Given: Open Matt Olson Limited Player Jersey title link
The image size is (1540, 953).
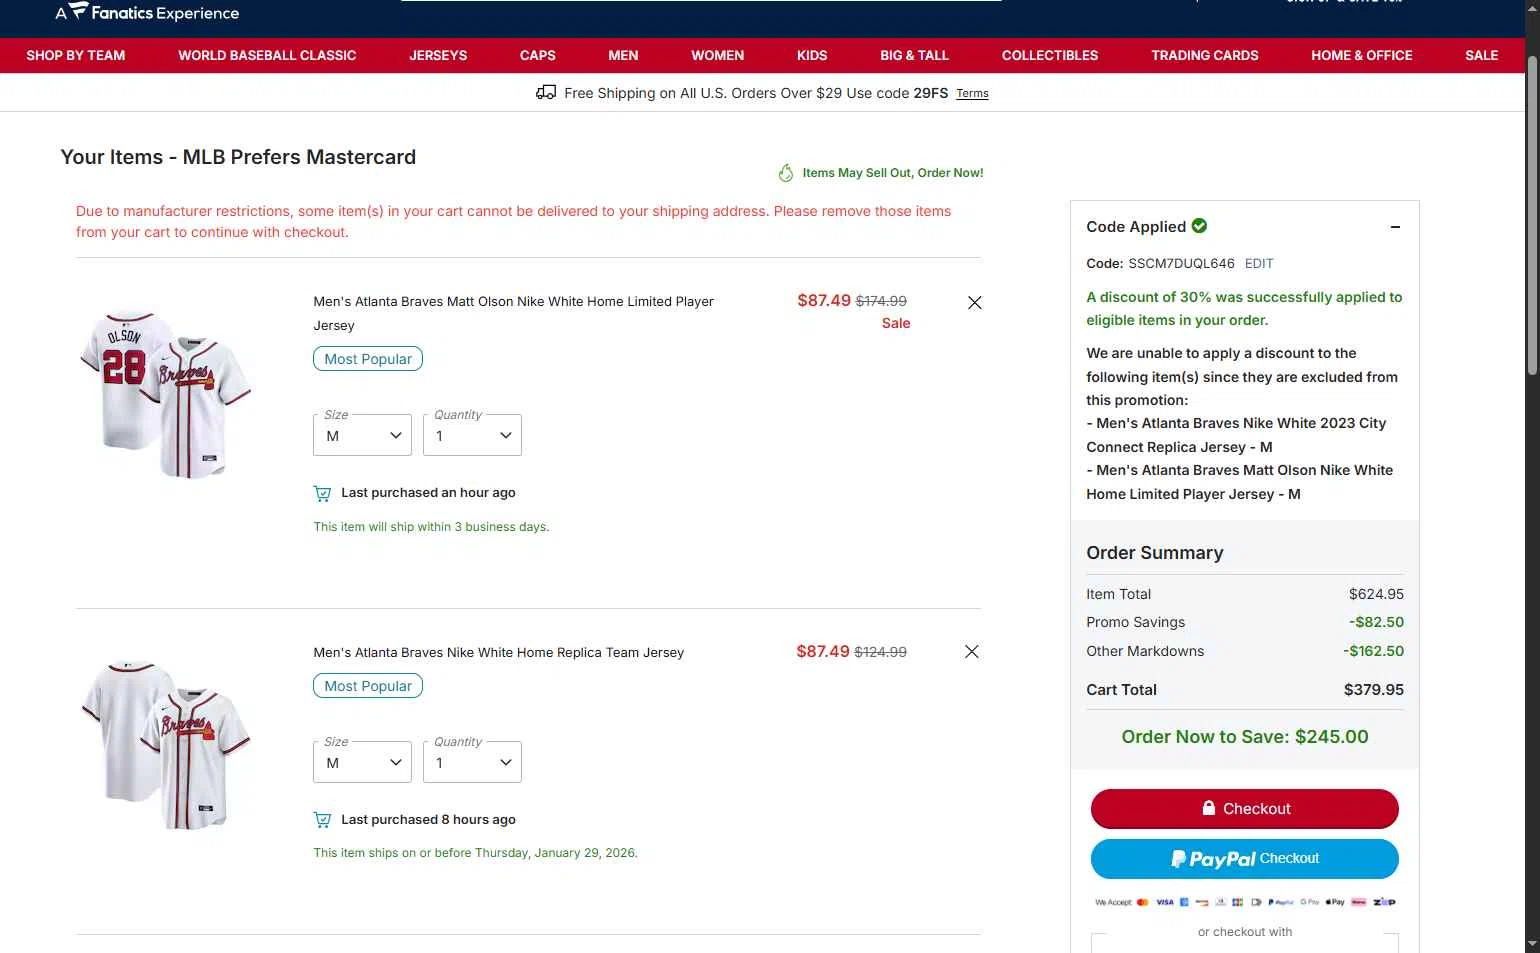Looking at the screenshot, I should click(x=513, y=313).
